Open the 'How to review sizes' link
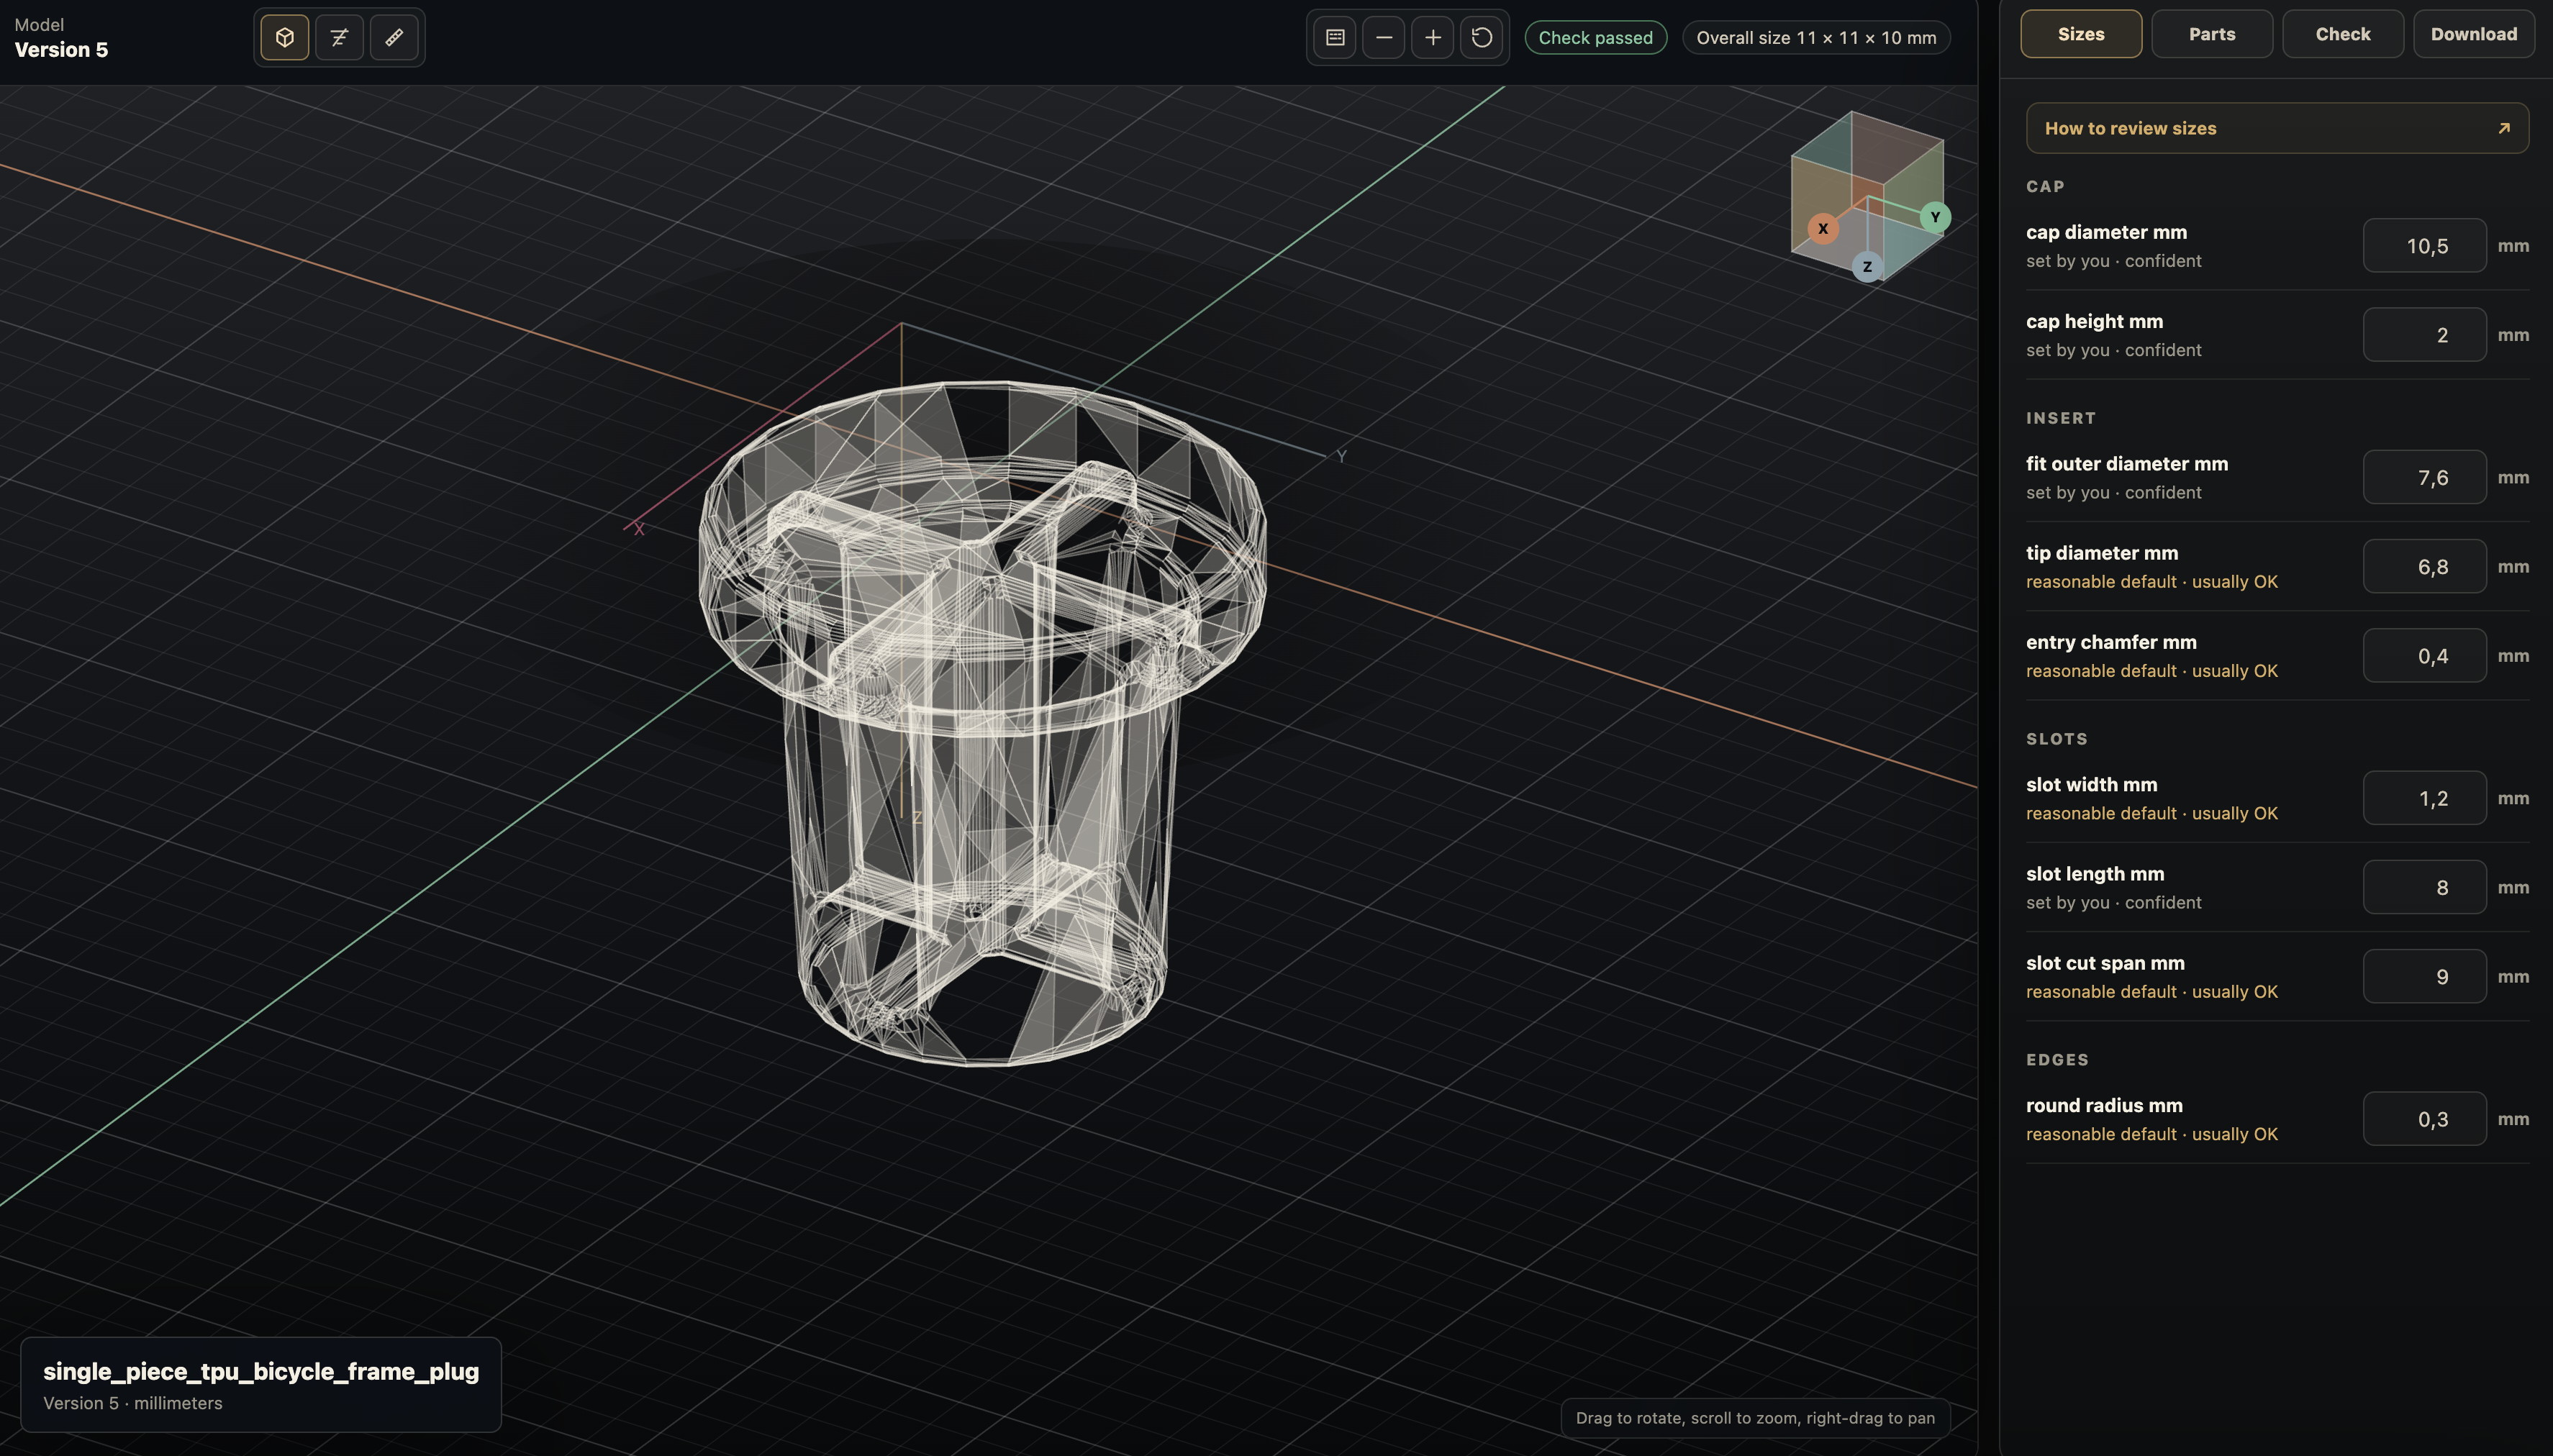2553x1456 pixels. point(2277,128)
